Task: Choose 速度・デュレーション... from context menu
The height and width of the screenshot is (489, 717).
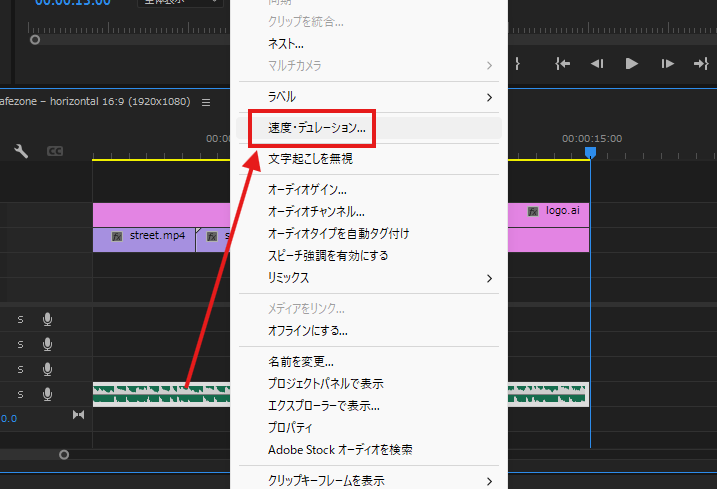Action: pyautogui.click(x=317, y=128)
